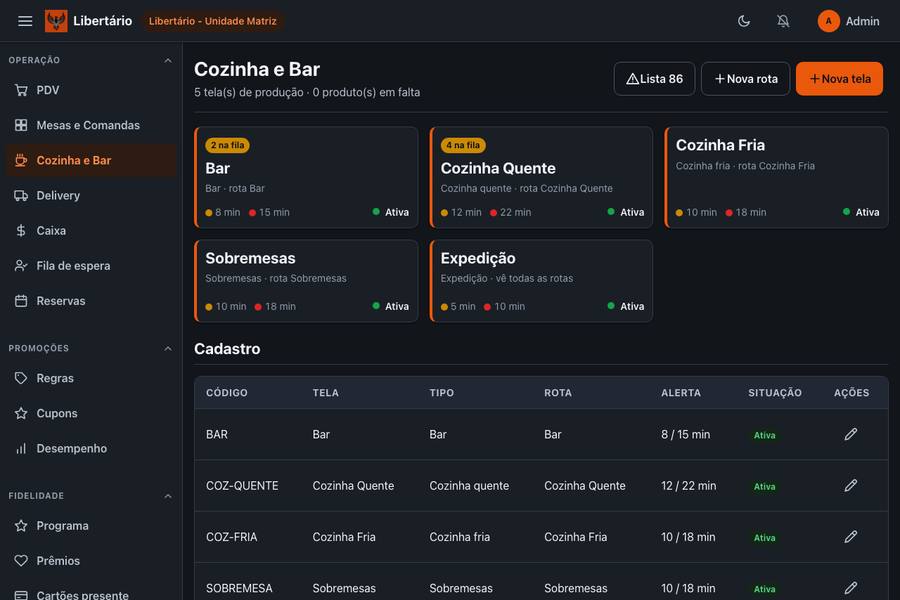This screenshot has height=600, width=900.
Task: Open the Admin user avatar
Action: (x=828, y=21)
